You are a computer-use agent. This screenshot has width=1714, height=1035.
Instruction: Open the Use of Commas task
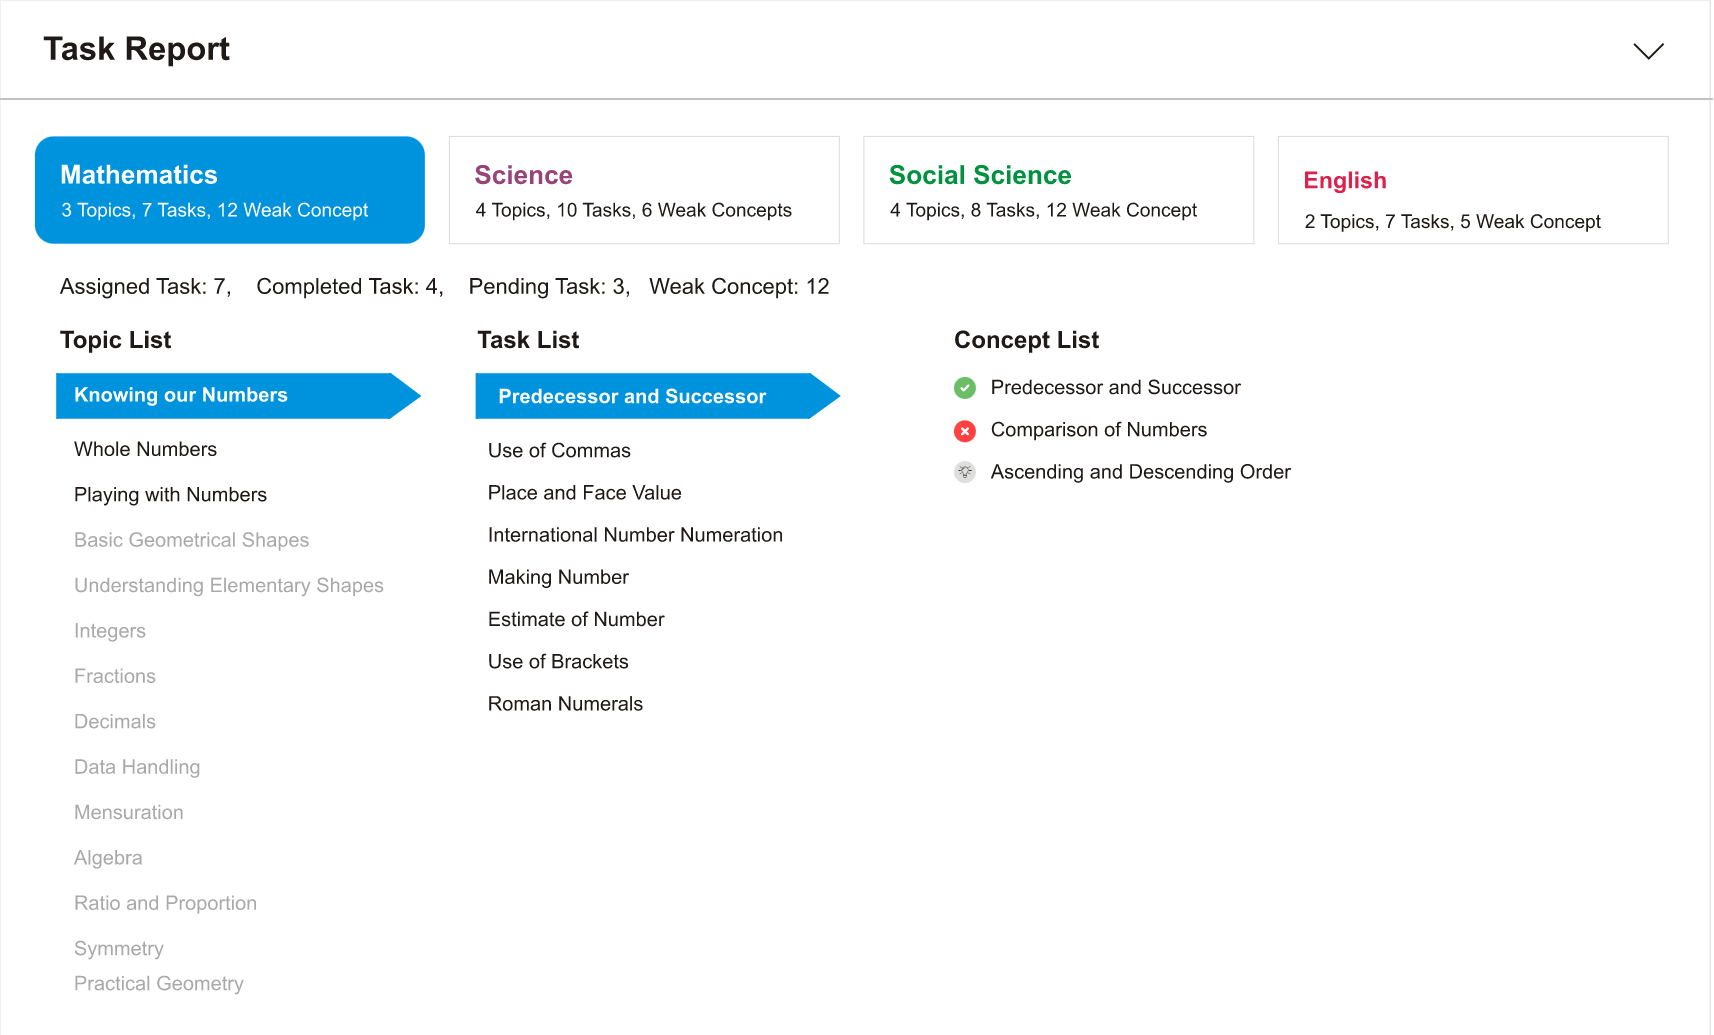pos(559,451)
